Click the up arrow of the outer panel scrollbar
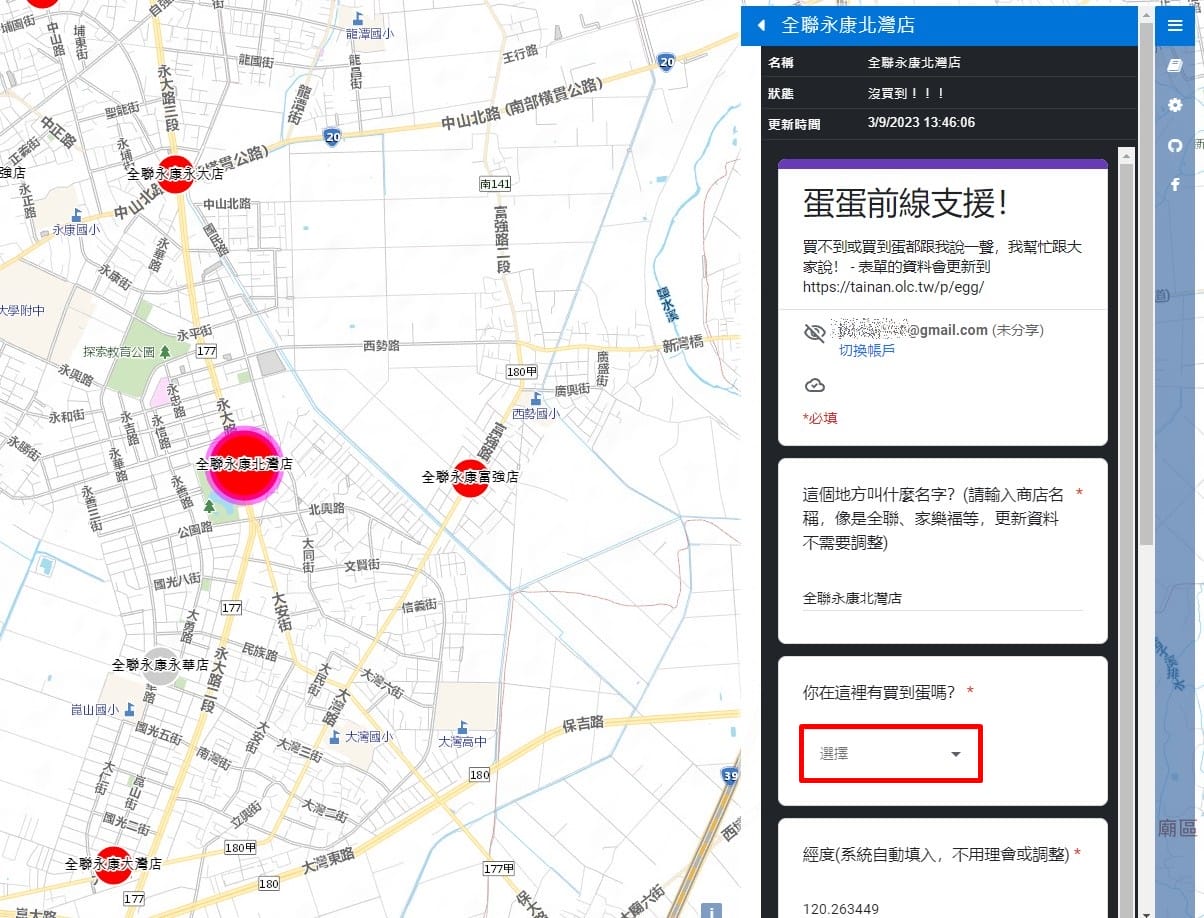Viewport: 1204px width, 918px height. pos(1146,14)
